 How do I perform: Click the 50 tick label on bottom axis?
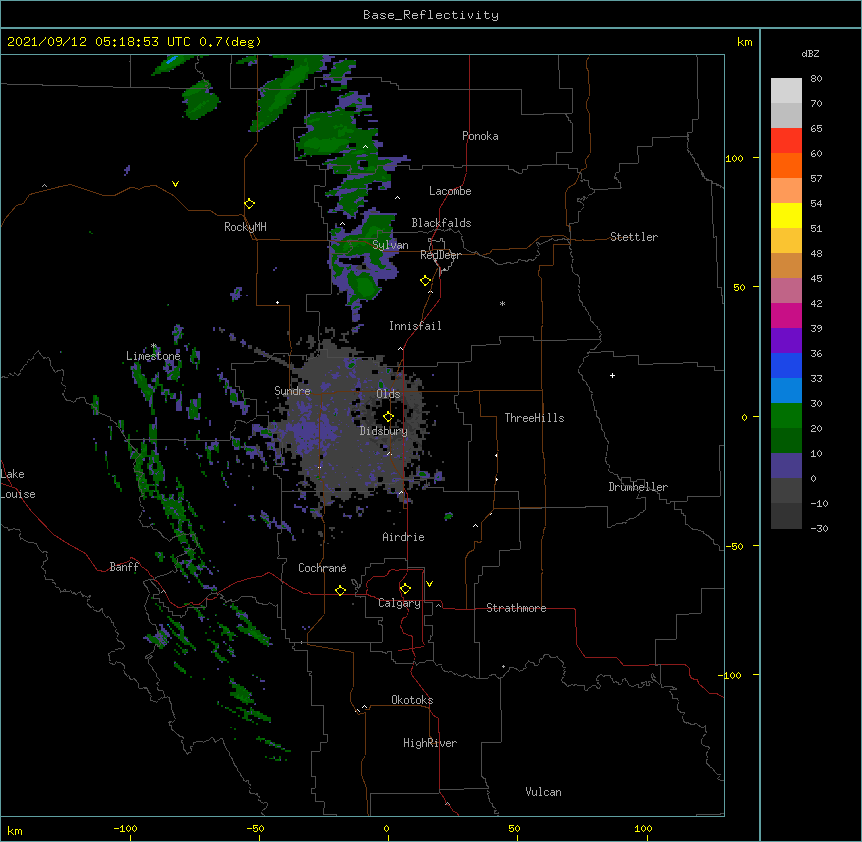514,828
